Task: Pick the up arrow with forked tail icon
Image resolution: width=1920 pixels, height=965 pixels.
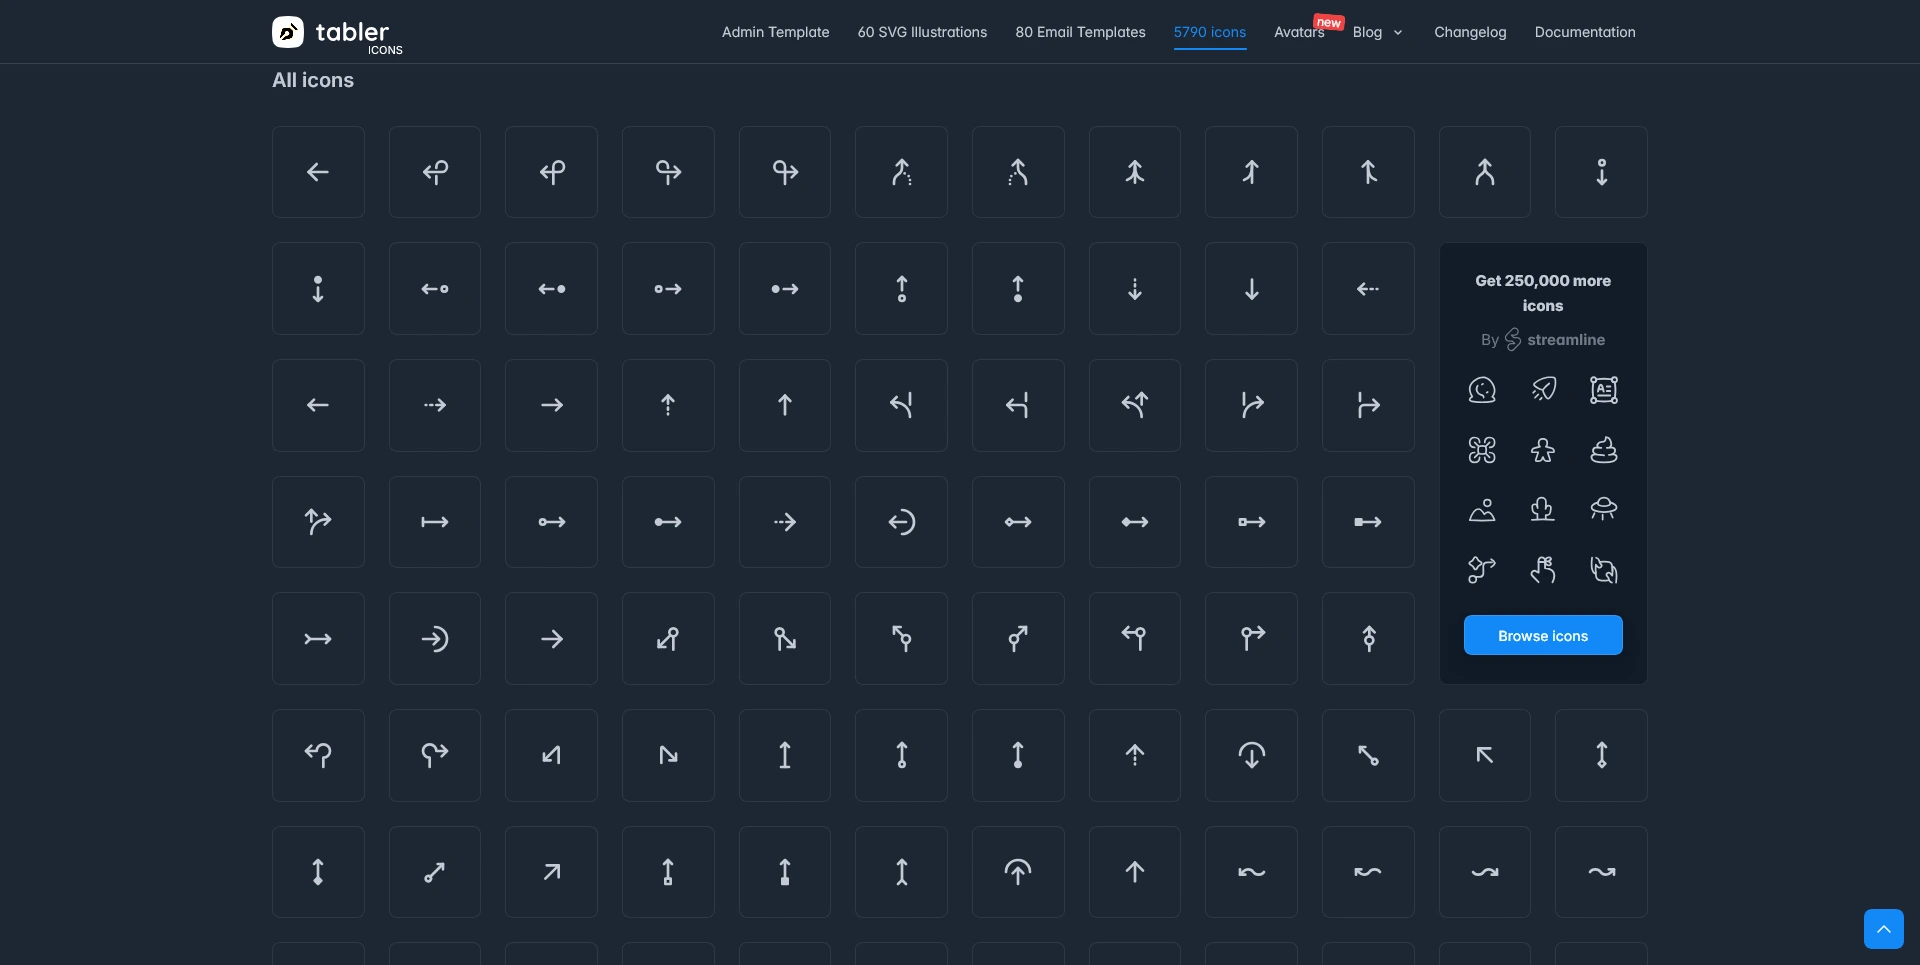Action: point(901,871)
